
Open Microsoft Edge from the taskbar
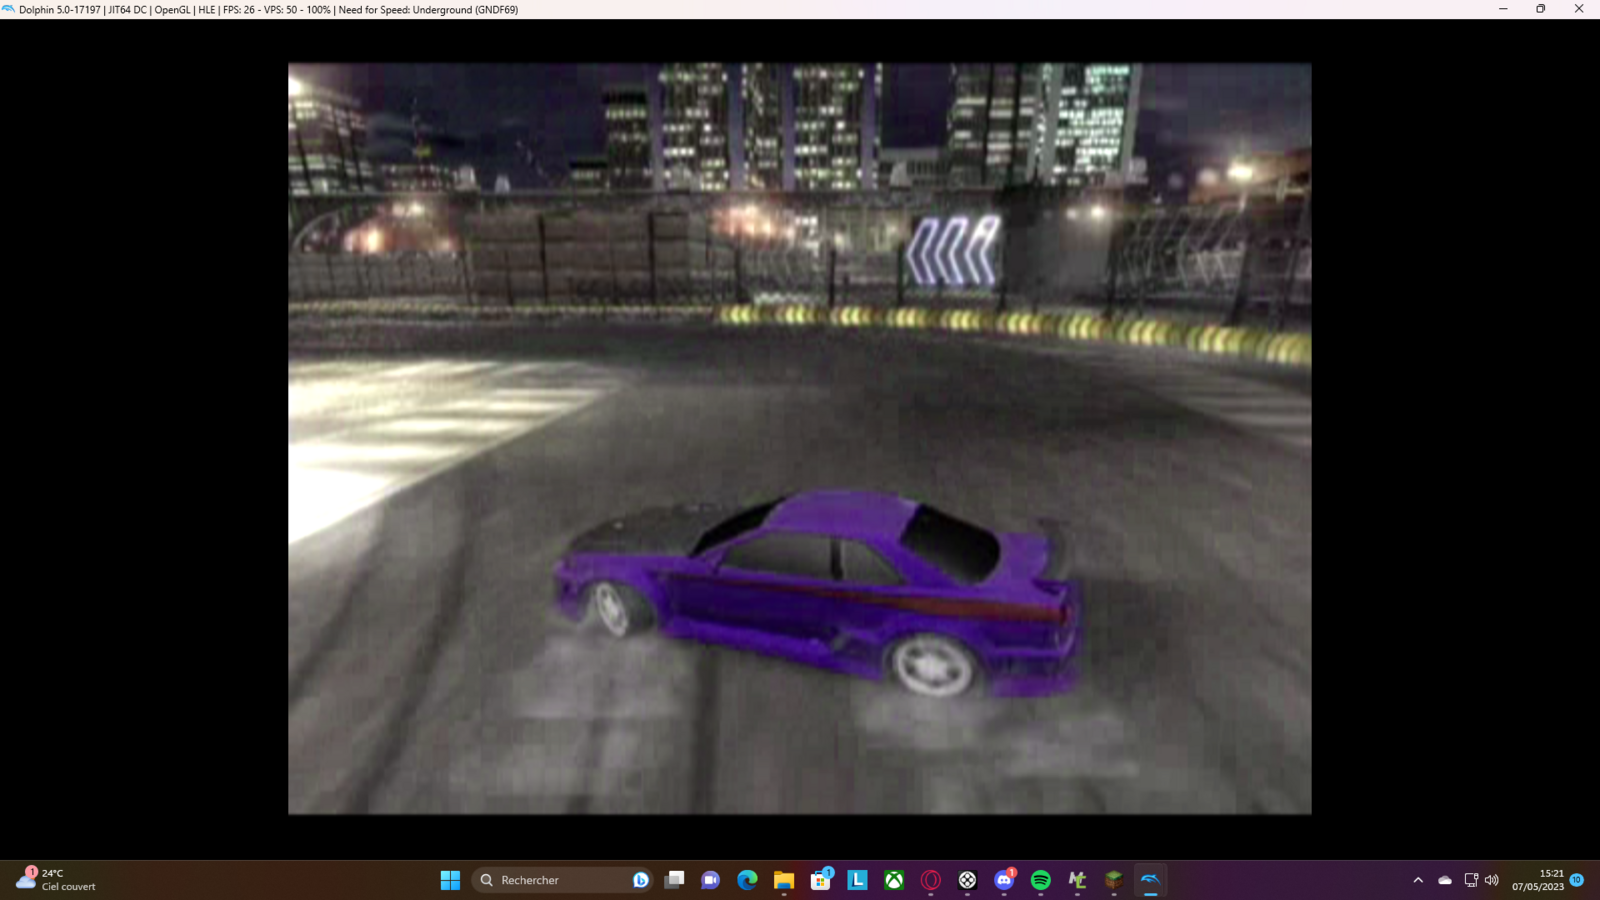click(x=747, y=880)
